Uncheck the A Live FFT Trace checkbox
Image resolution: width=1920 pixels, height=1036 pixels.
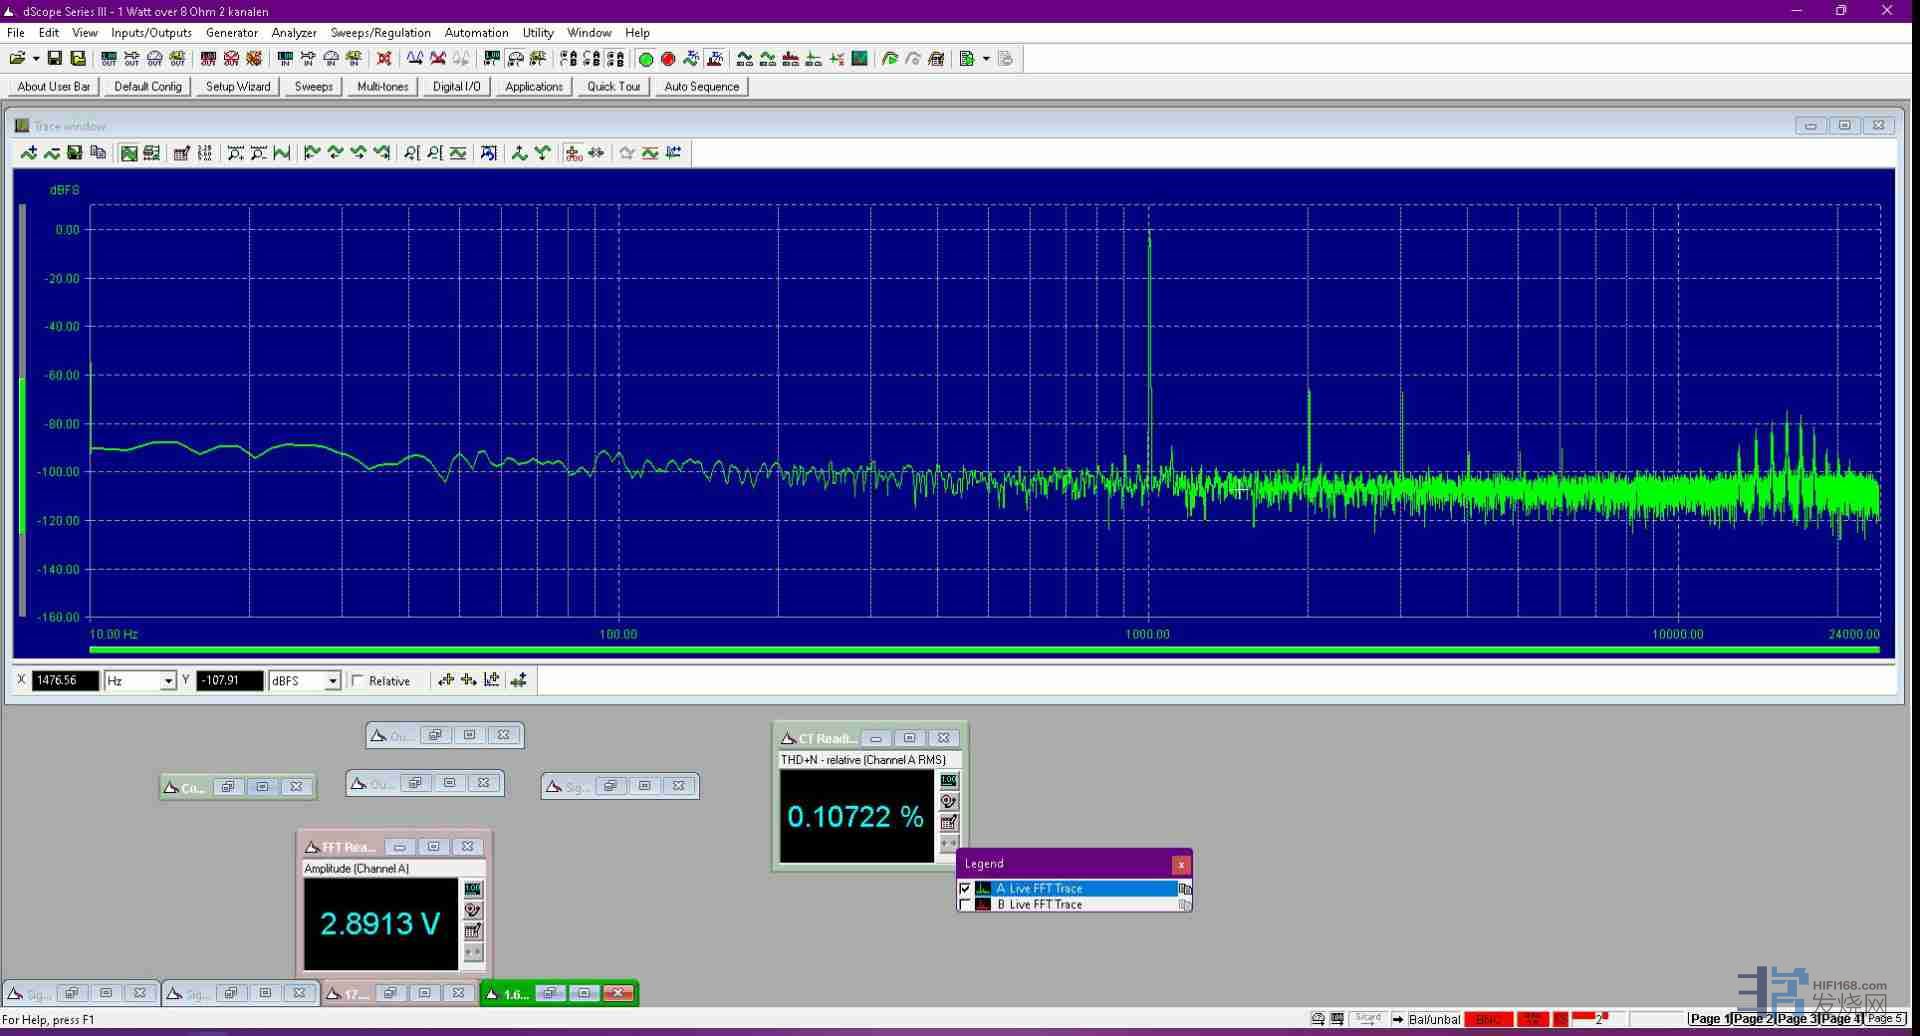click(x=965, y=888)
